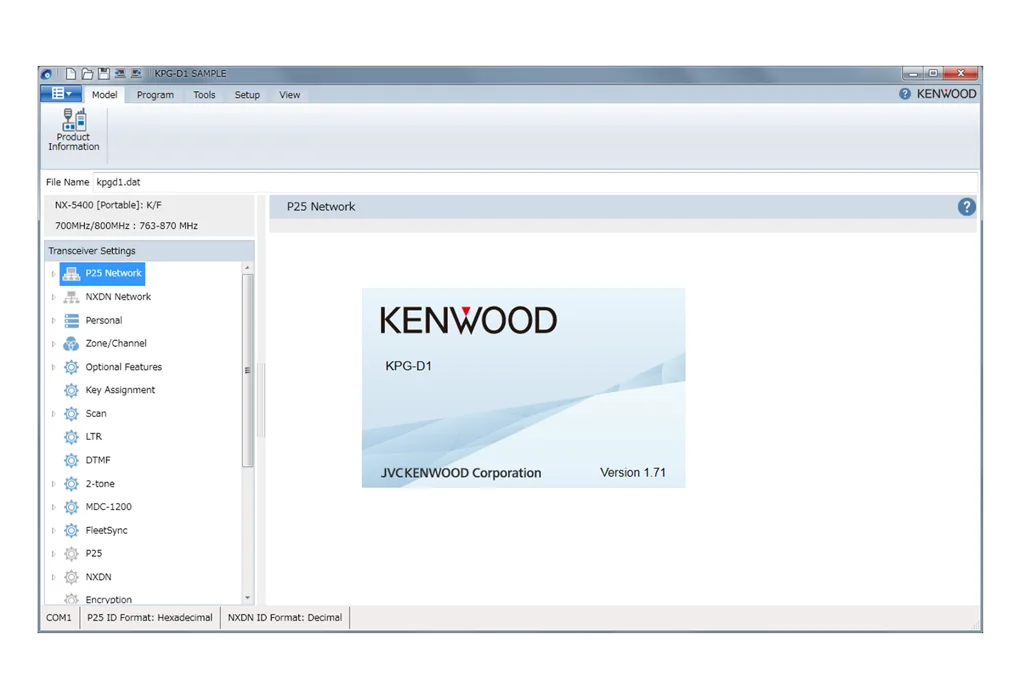Click the NXDN gear icon
Viewport: 1020px width, 700px height.
pos(72,577)
